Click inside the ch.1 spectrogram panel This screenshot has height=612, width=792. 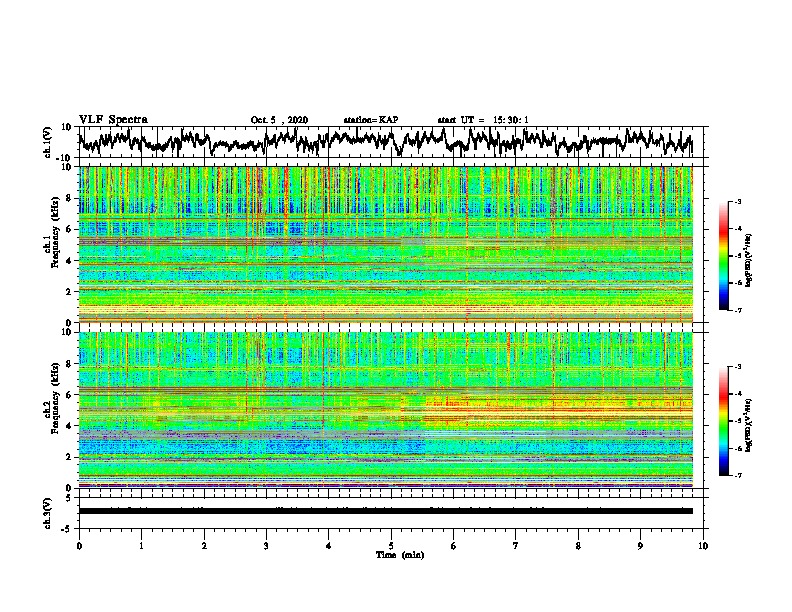coord(385,244)
